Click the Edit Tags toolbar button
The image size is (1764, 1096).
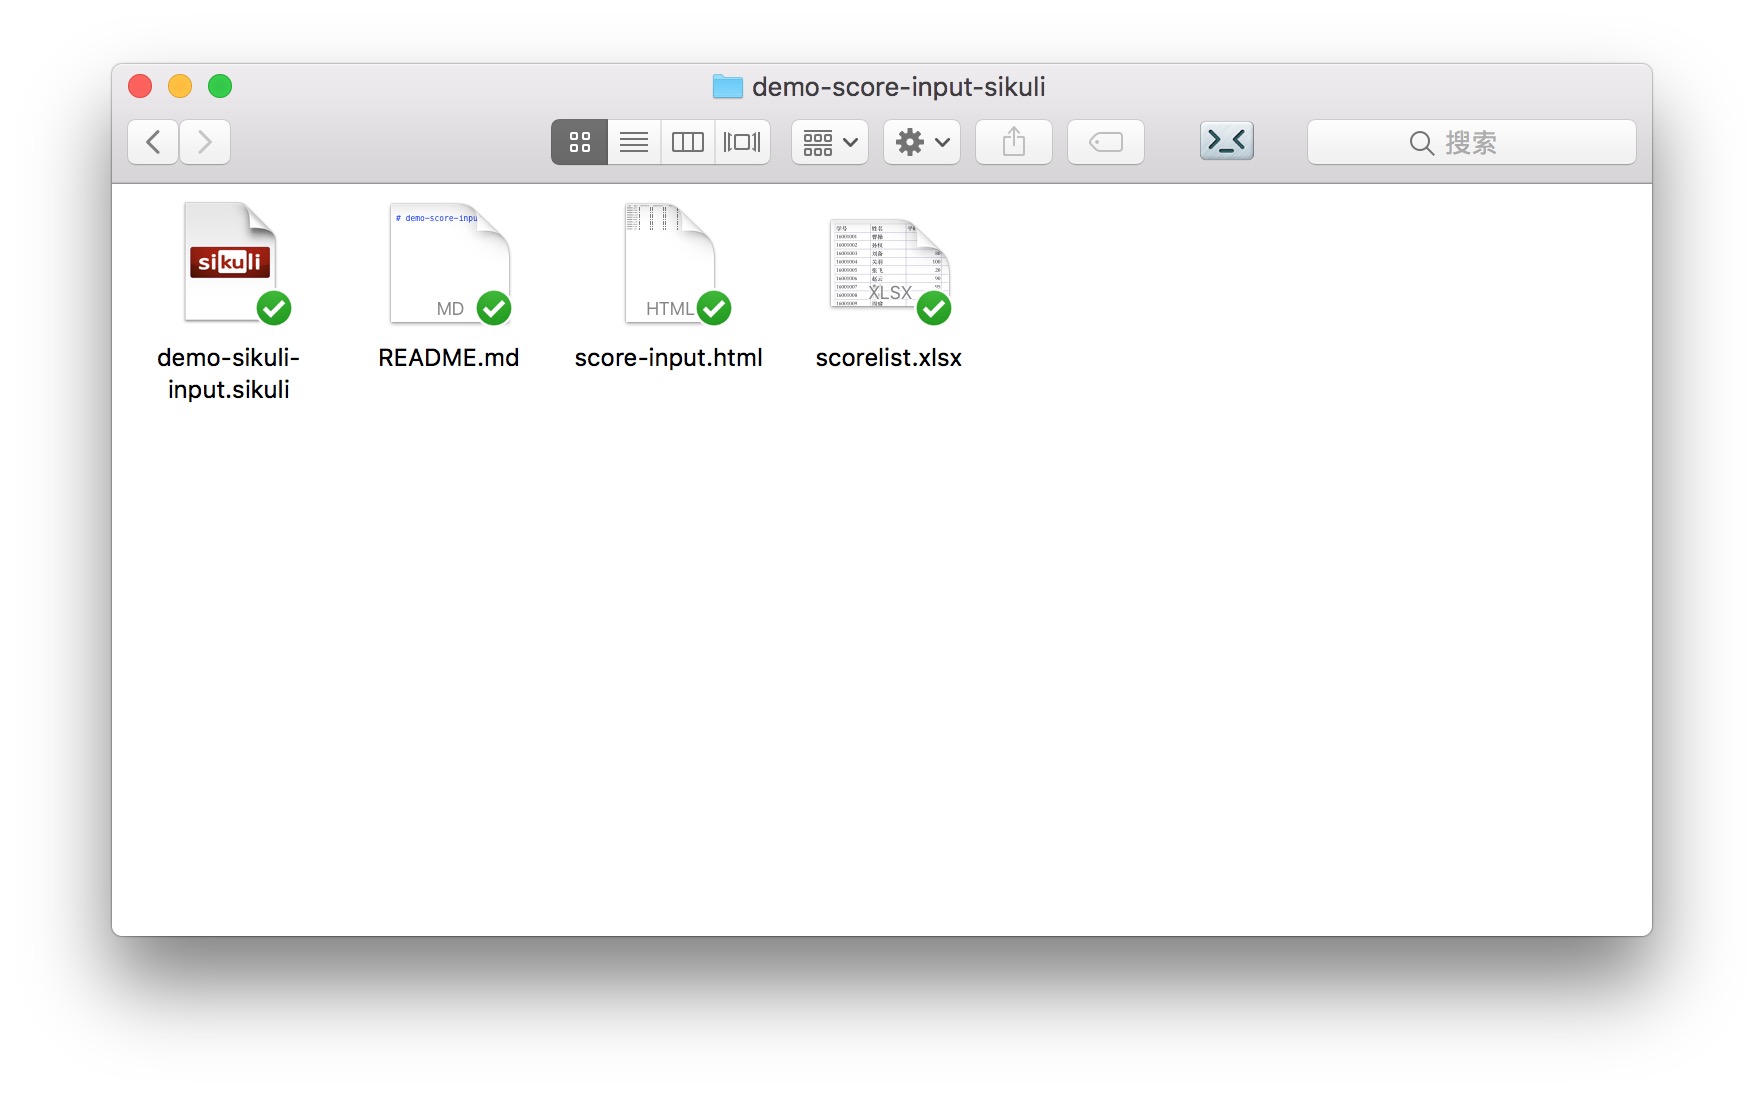tap(1106, 142)
